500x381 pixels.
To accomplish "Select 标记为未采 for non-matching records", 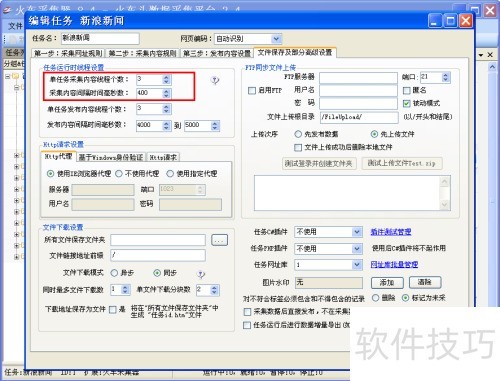I will [405, 298].
